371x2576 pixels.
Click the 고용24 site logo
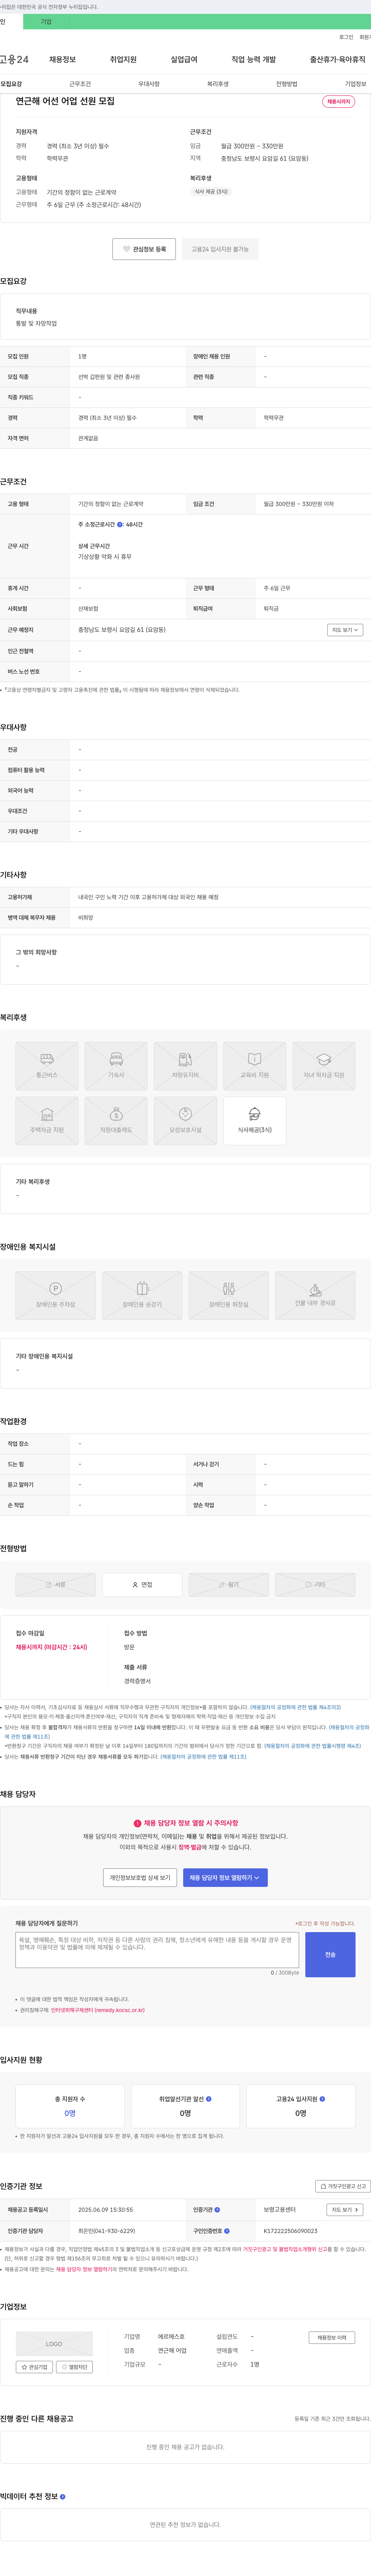(14, 60)
